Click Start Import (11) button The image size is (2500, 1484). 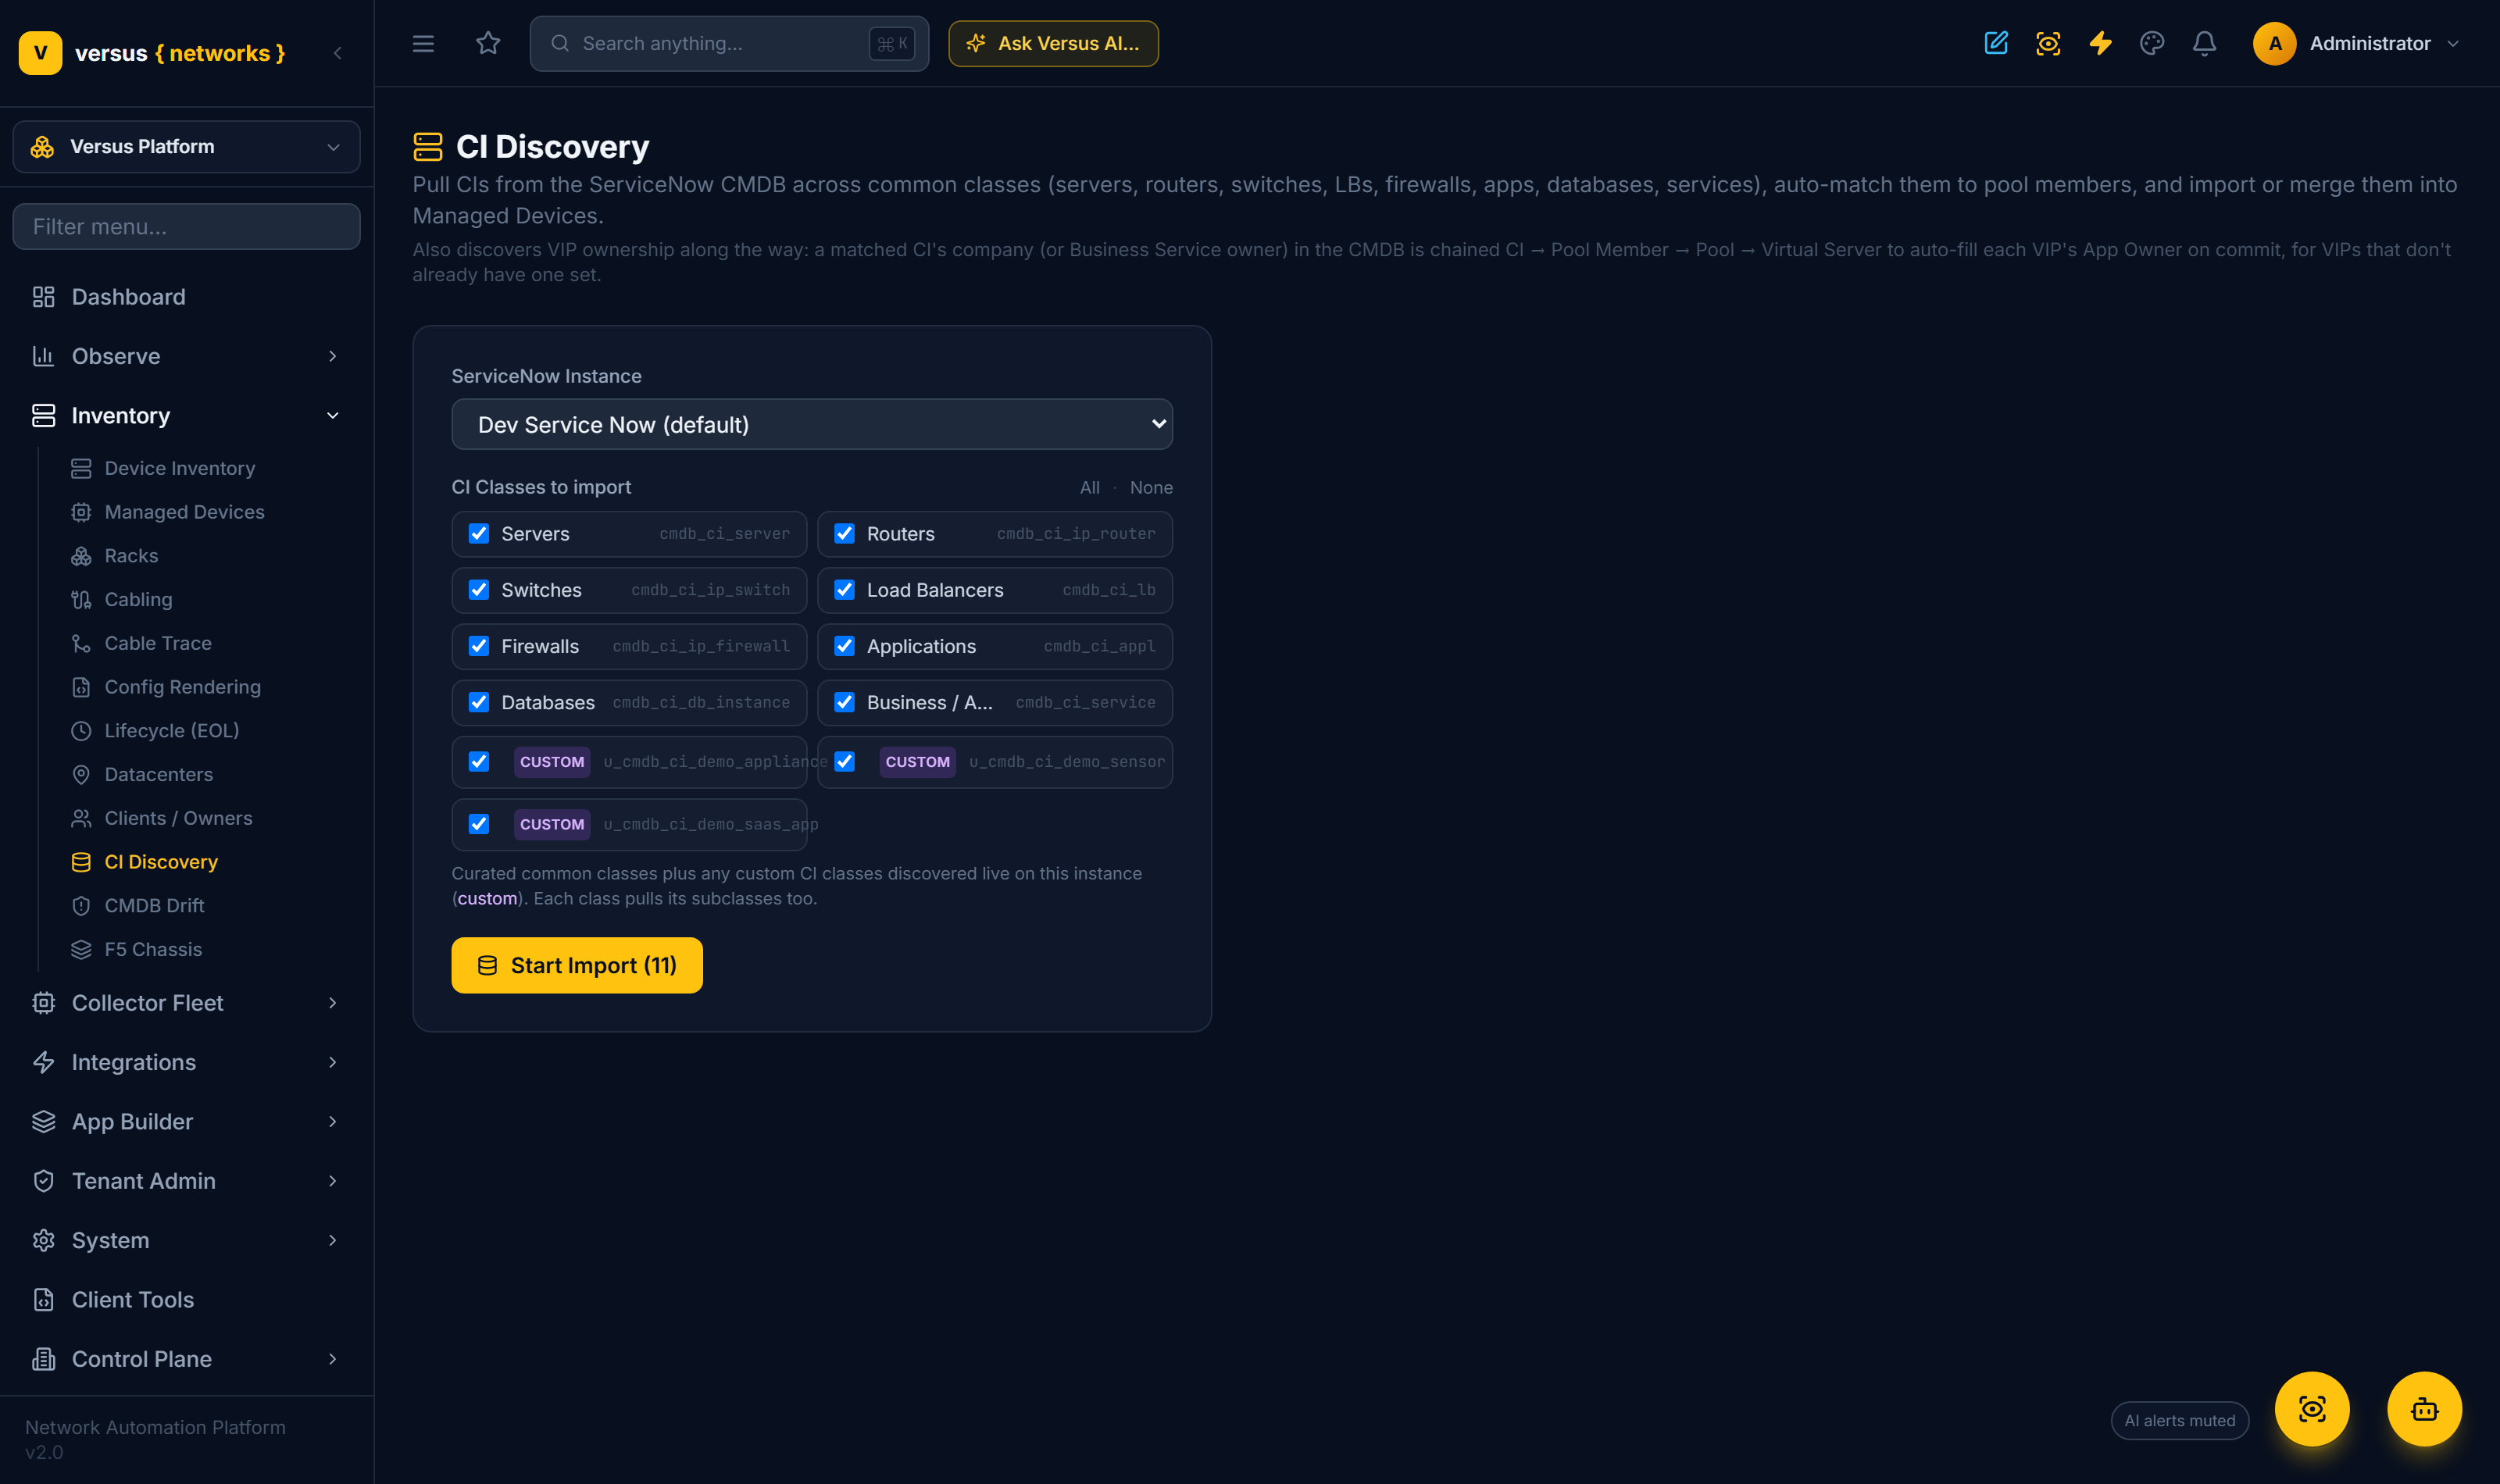(x=577, y=965)
